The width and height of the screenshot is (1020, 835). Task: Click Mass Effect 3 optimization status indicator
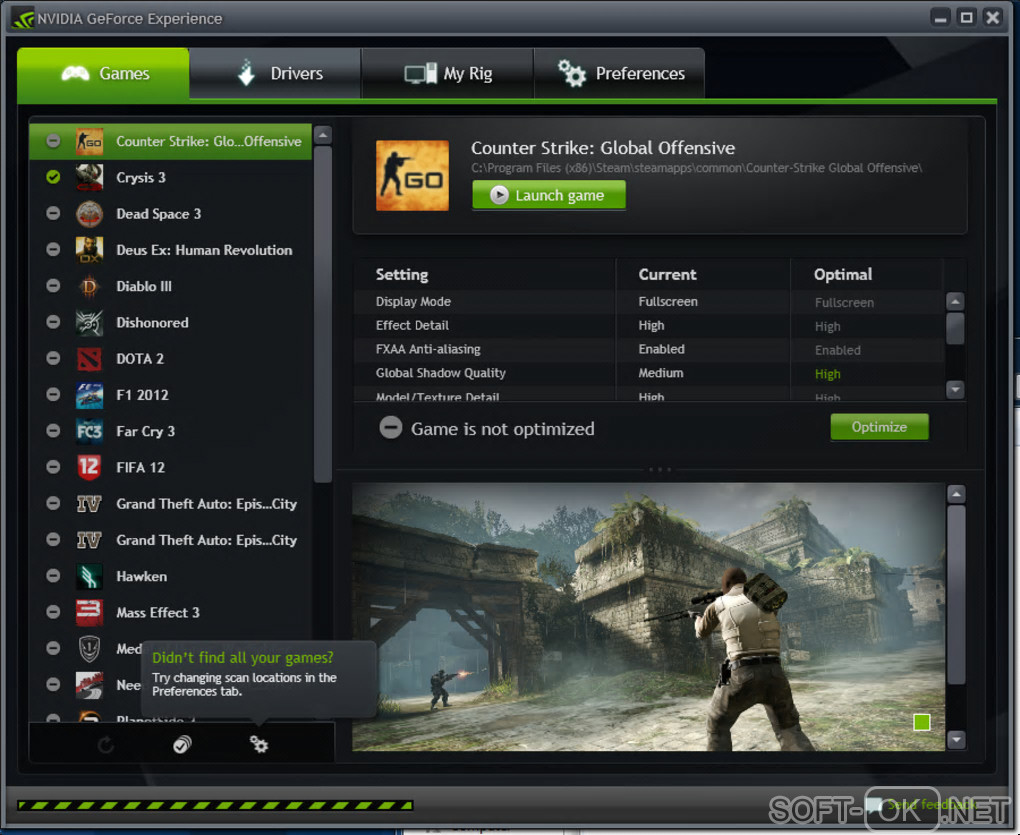pos(53,612)
